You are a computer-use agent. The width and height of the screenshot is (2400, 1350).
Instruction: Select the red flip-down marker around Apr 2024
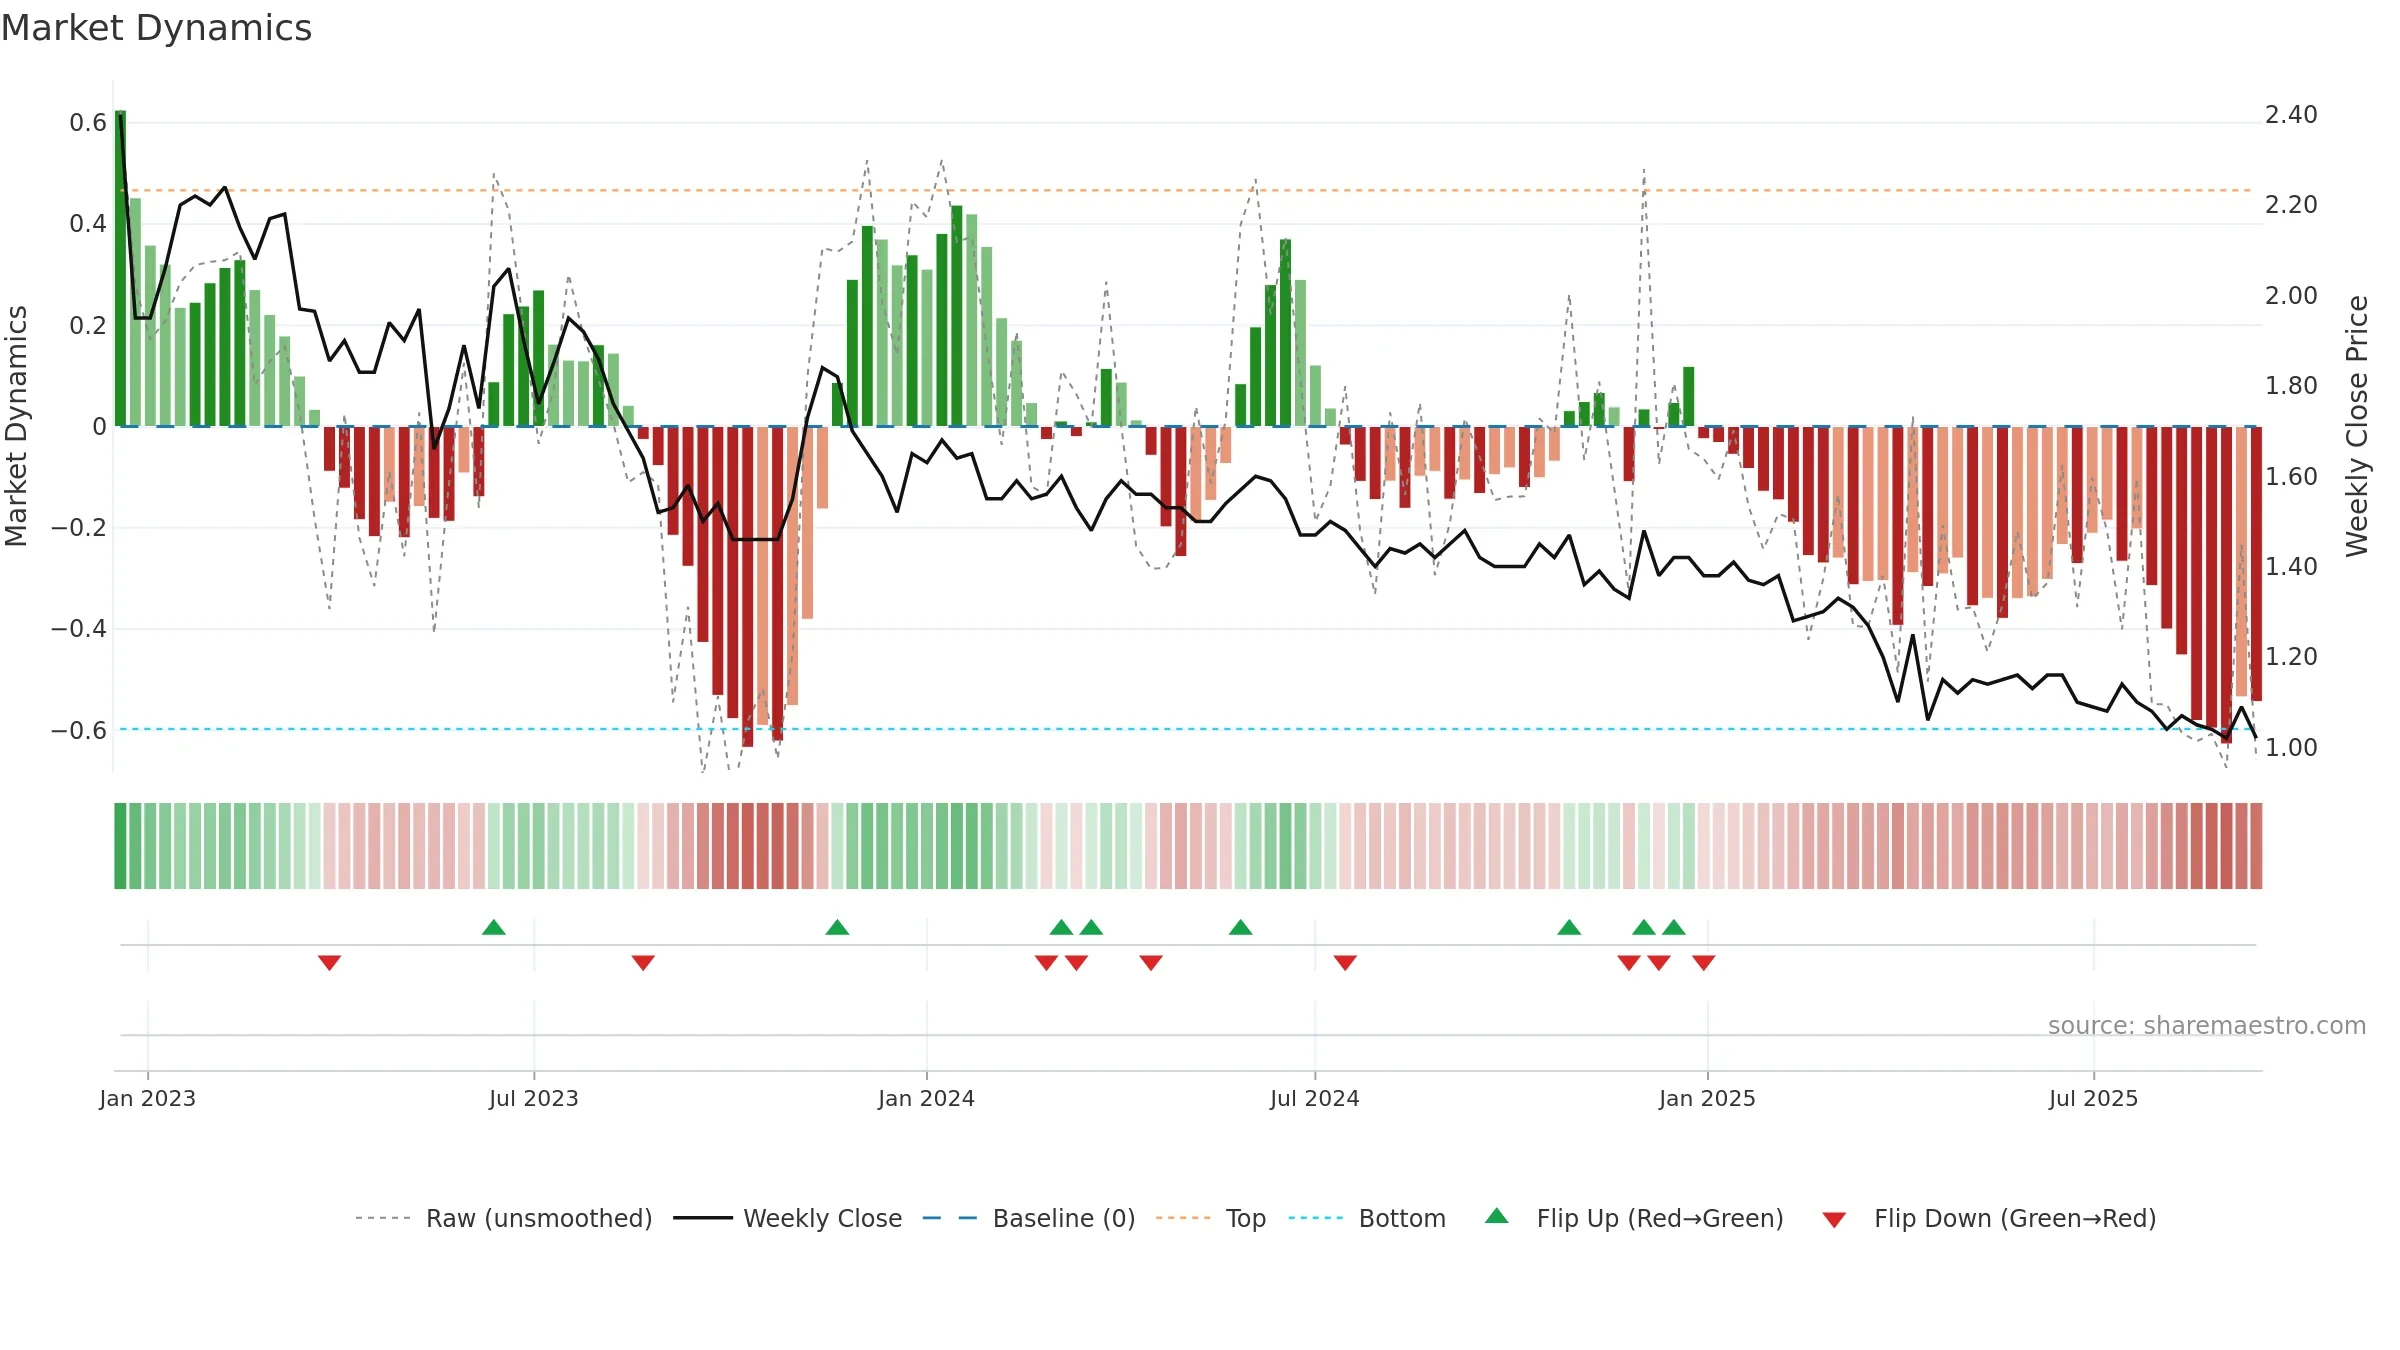[1151, 963]
